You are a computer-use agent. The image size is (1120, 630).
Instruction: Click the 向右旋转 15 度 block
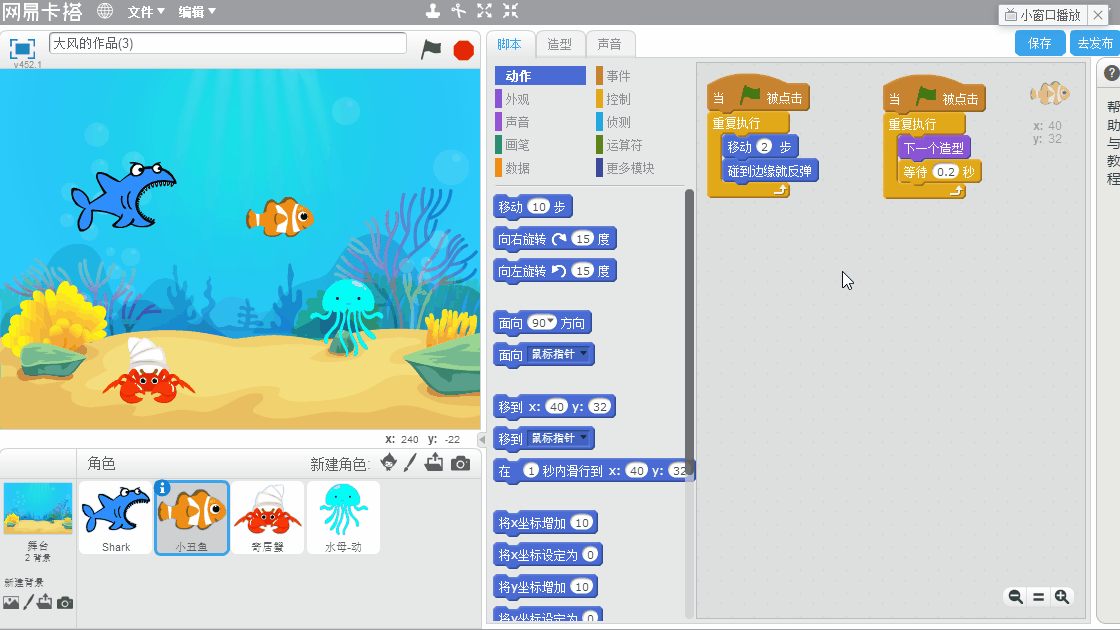pyautogui.click(x=555, y=239)
